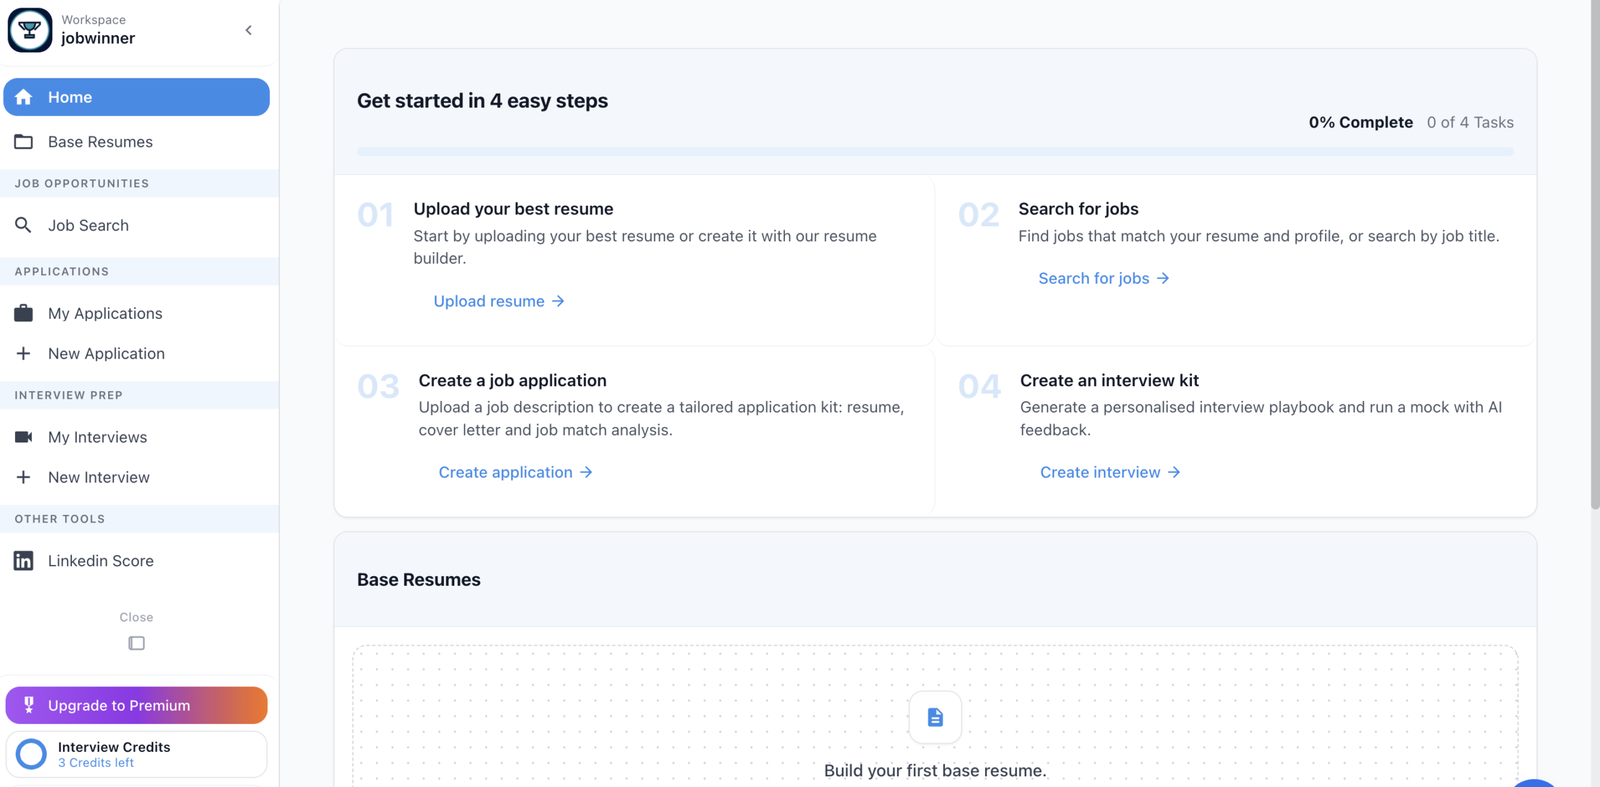The height and width of the screenshot is (787, 1600).
Task: Click the LinkedIn logo icon
Action: 24,561
